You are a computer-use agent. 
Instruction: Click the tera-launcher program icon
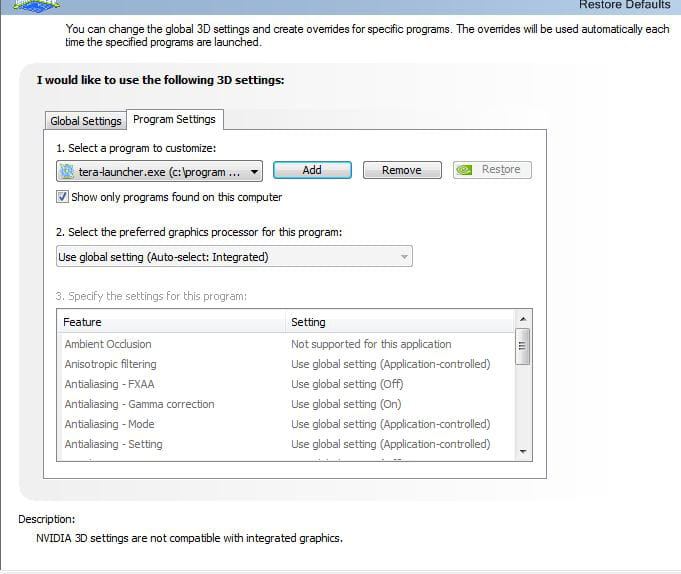(67, 172)
